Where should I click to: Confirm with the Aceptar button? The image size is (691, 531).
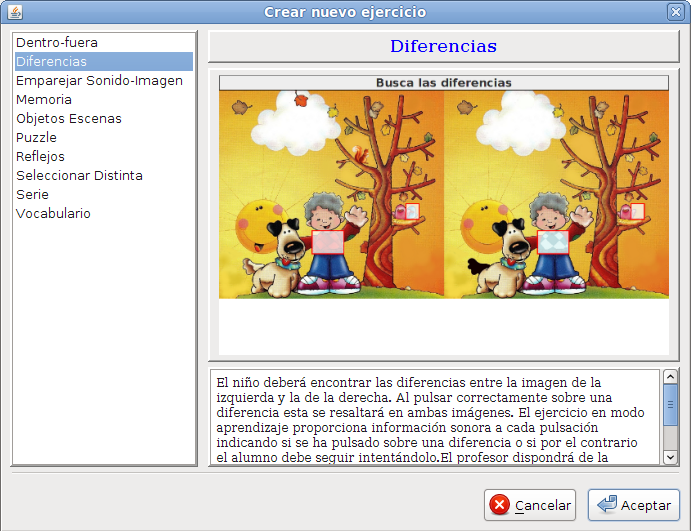tap(634, 505)
